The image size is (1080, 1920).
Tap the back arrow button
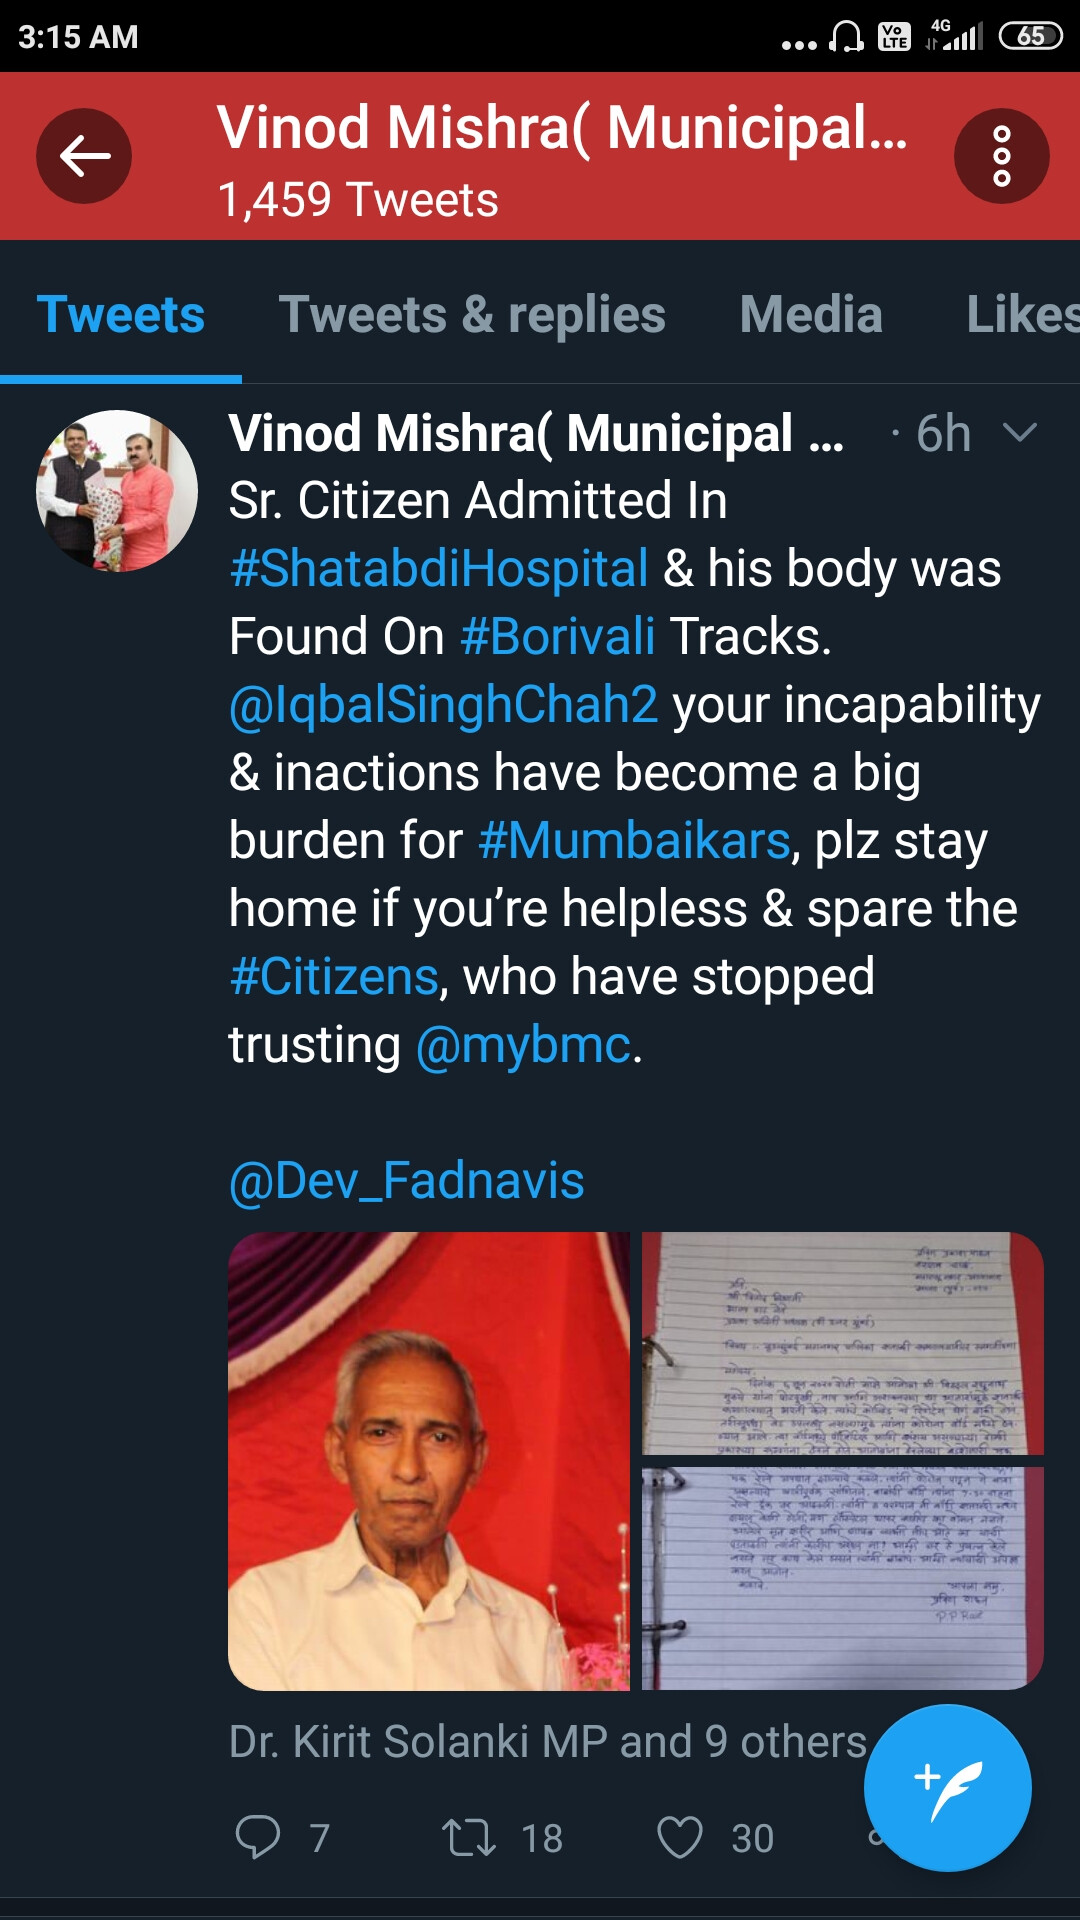tap(84, 156)
